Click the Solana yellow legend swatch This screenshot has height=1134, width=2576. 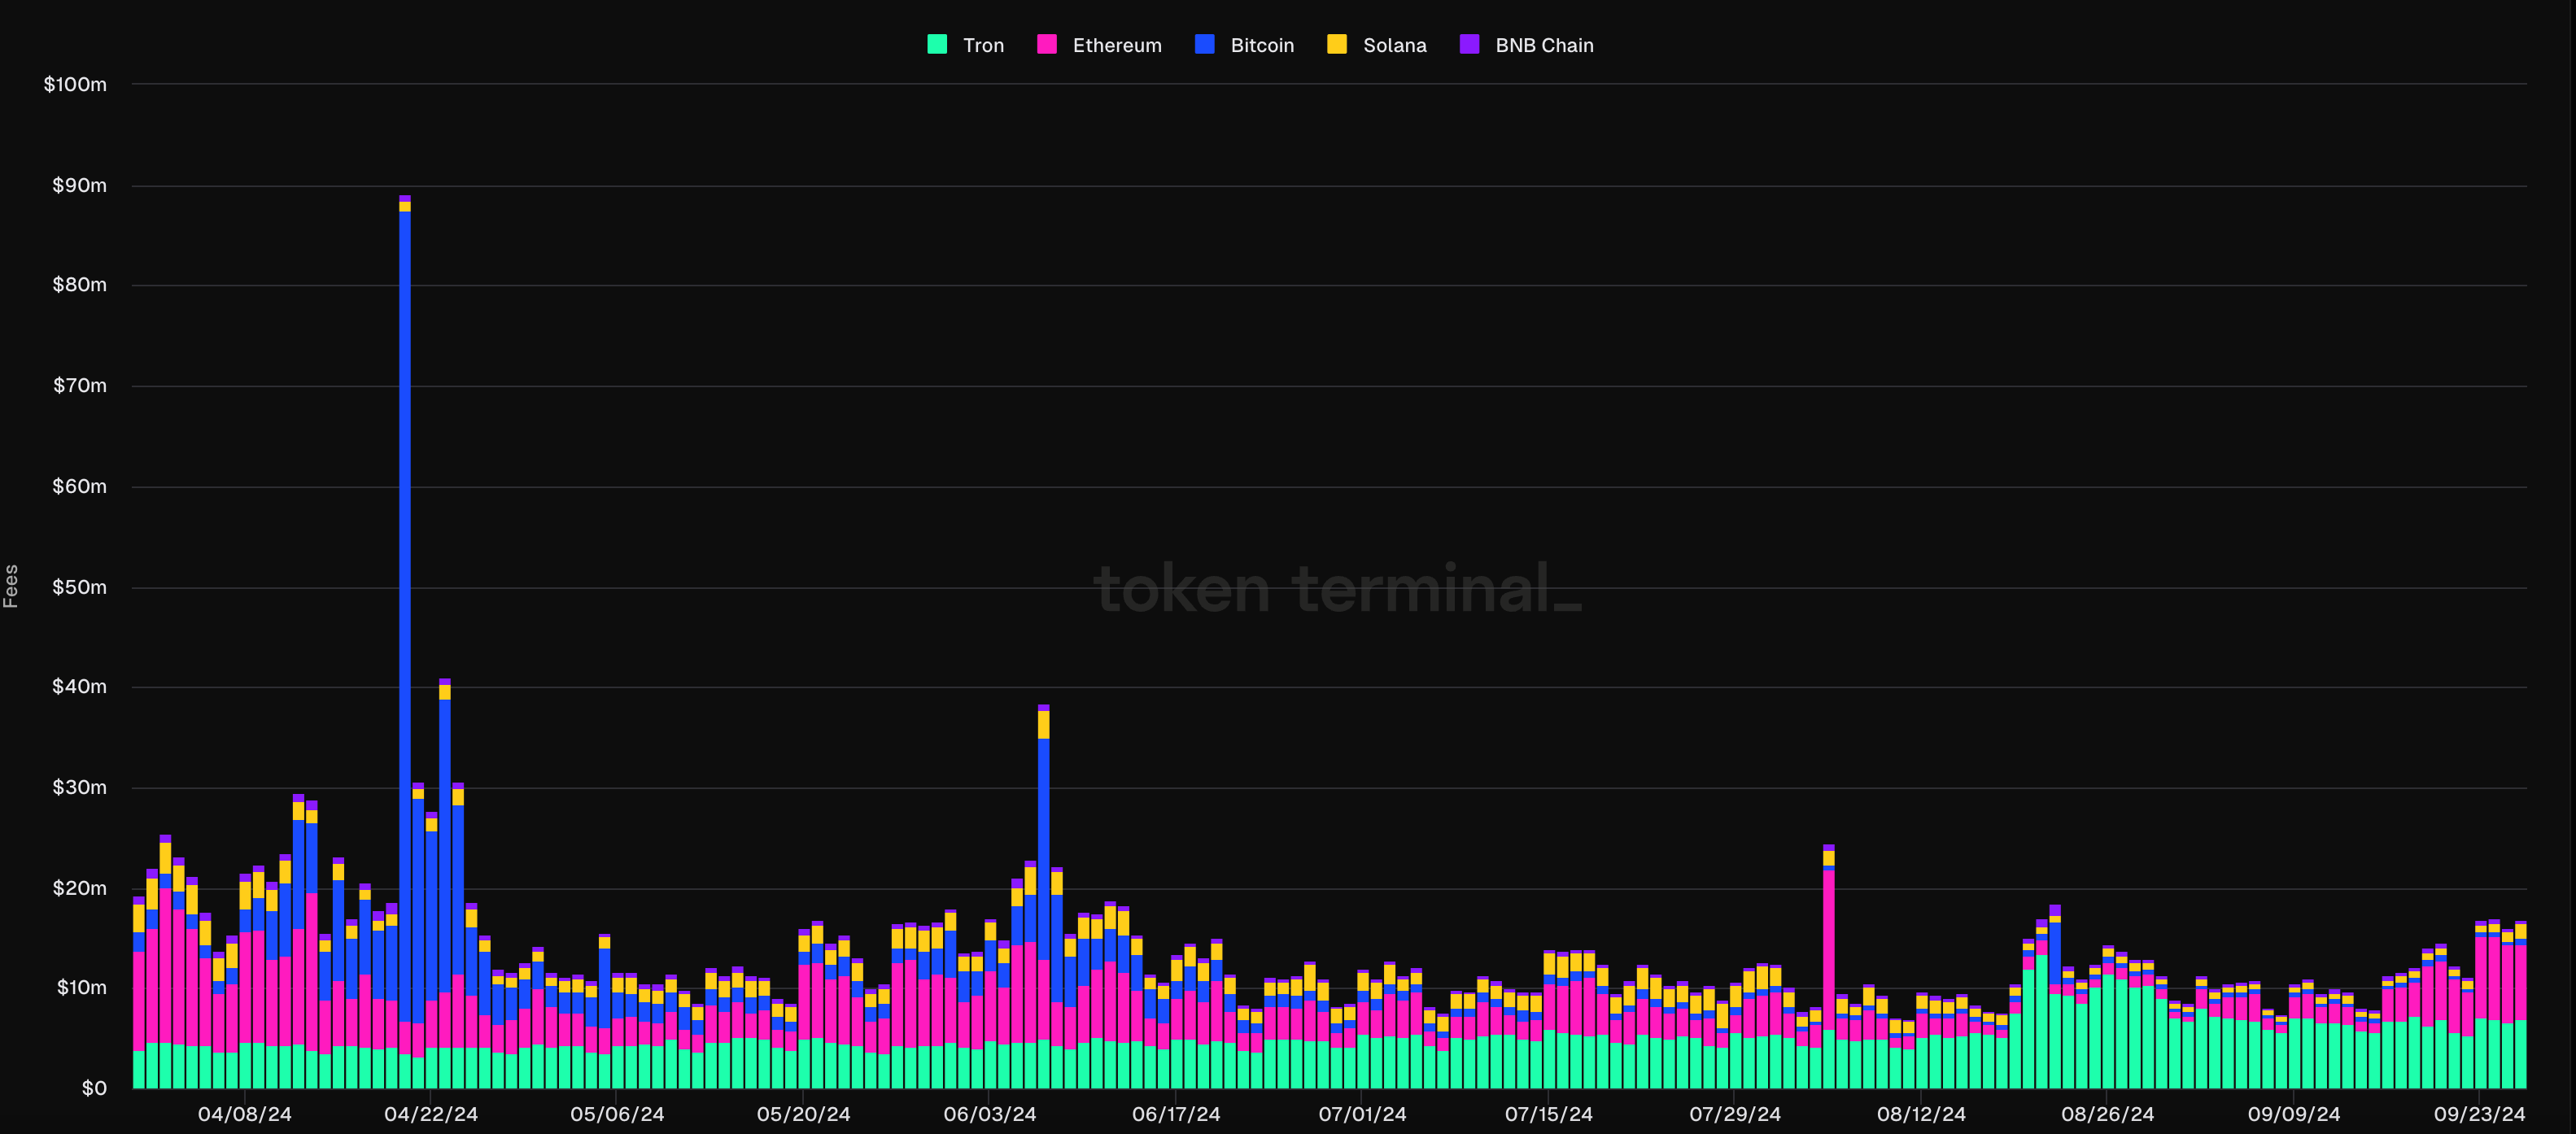pyautogui.click(x=1337, y=44)
